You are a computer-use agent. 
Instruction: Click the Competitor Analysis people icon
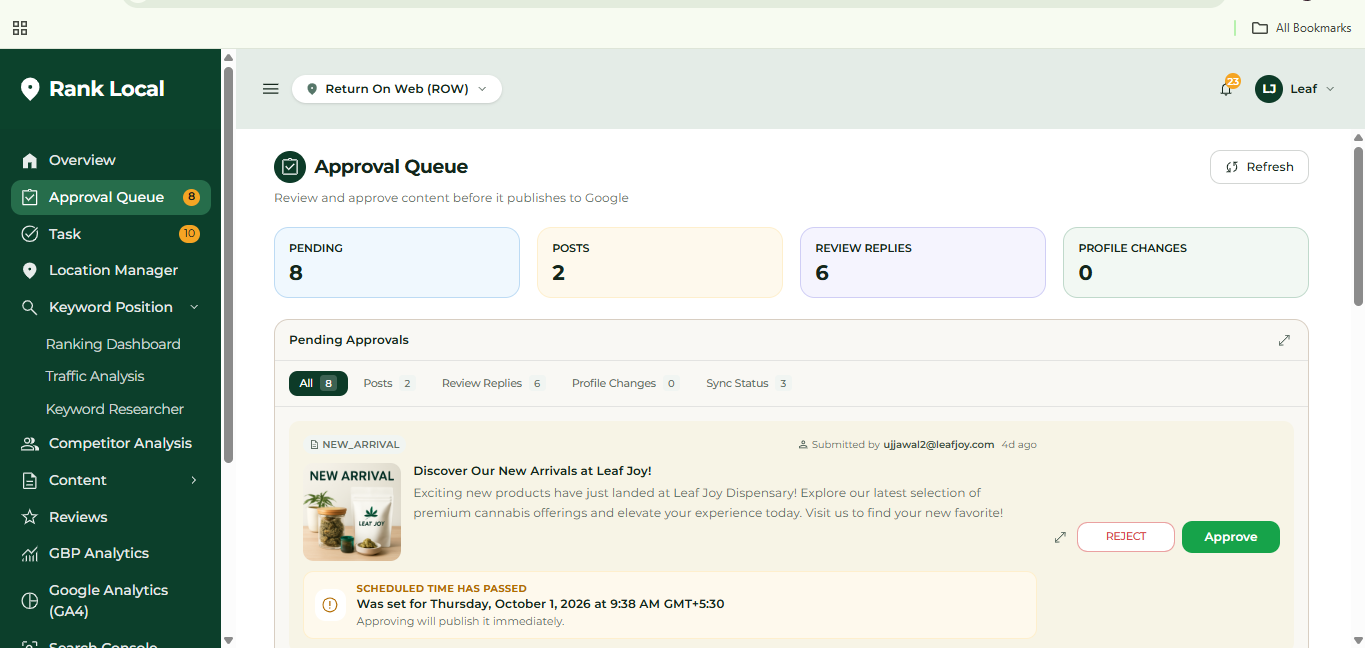[x=30, y=444]
